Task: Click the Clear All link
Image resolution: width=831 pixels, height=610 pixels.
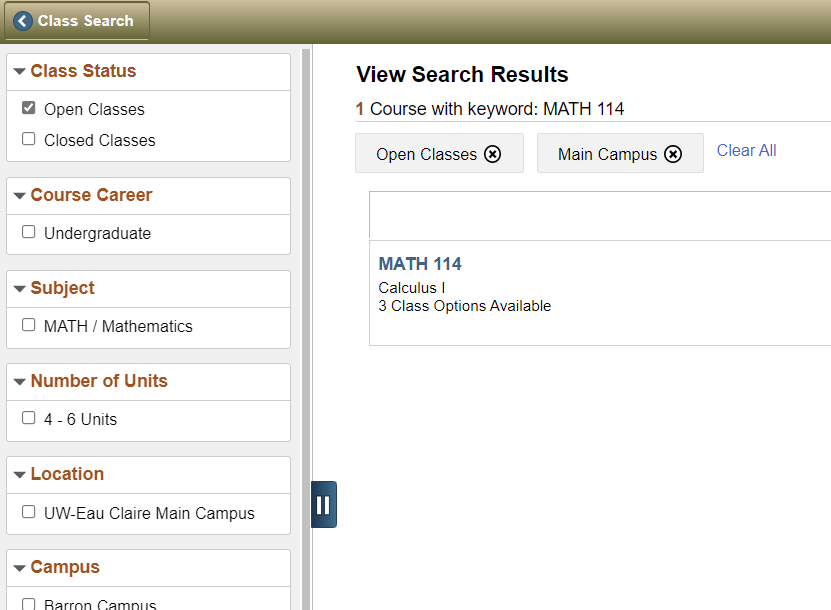Action: point(746,151)
